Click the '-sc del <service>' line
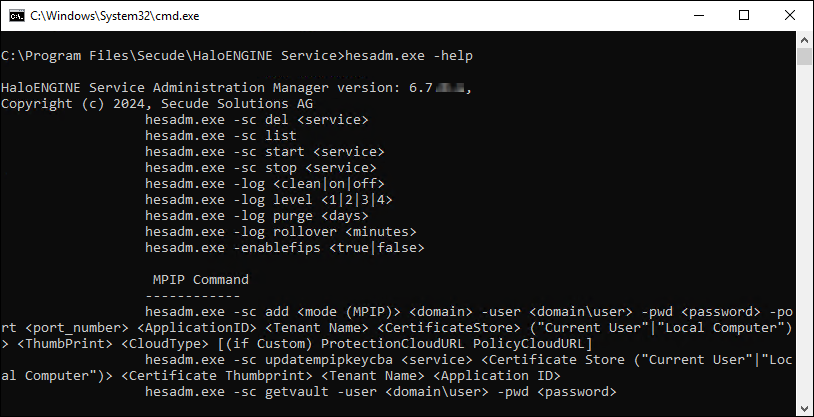 pyautogui.click(x=256, y=119)
